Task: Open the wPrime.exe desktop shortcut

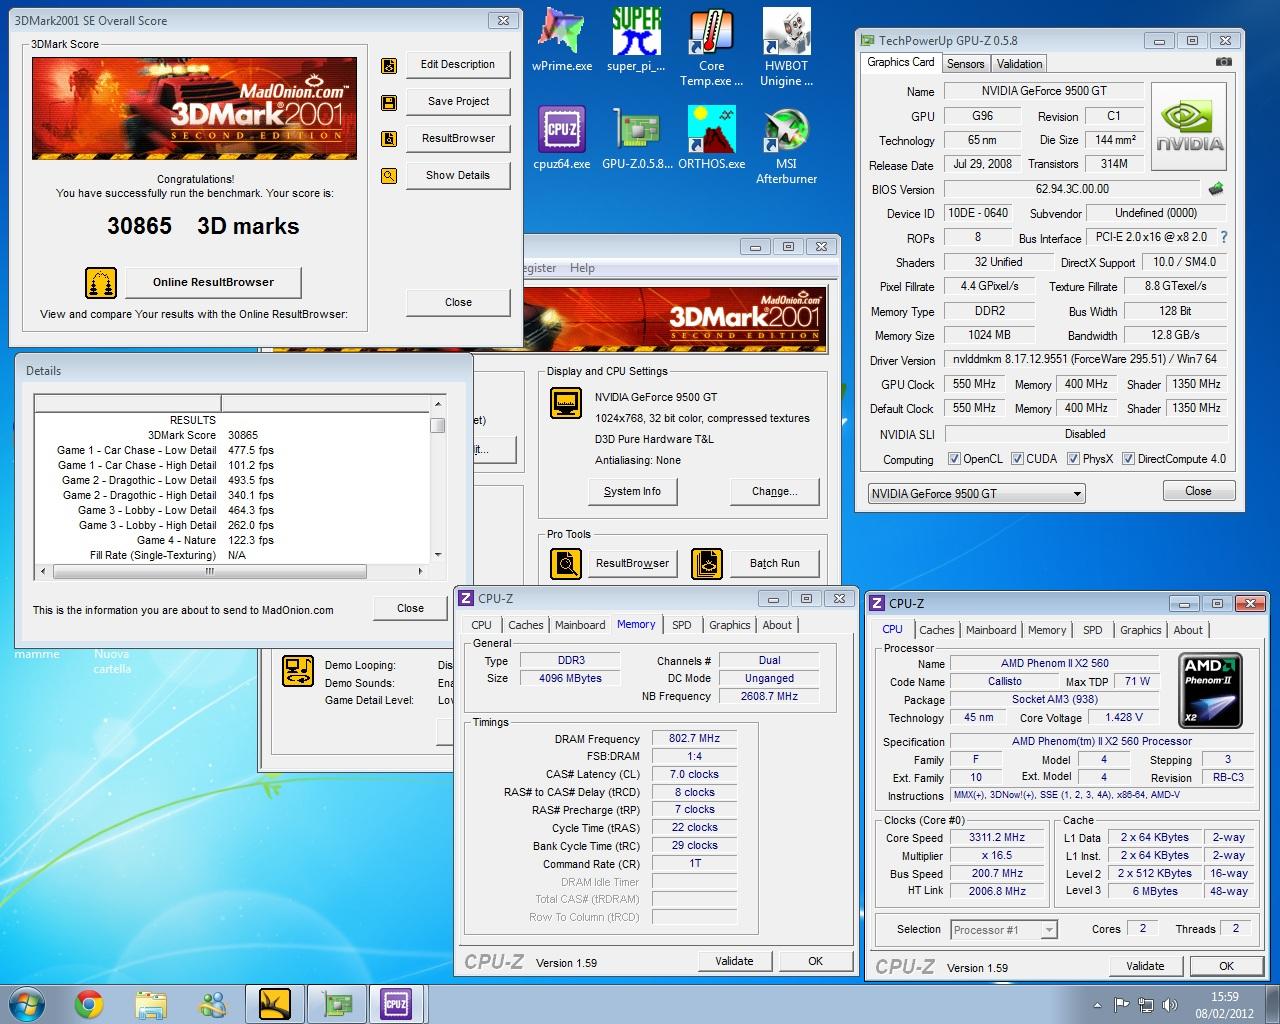Action: [x=561, y=38]
